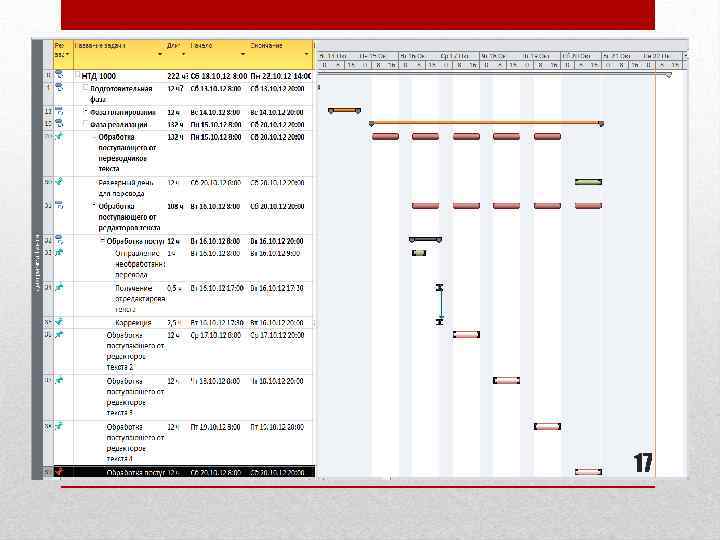The height and width of the screenshot is (540, 720).
Task: Select Gantt bar for редакторов текста 3
Action: 506,380
